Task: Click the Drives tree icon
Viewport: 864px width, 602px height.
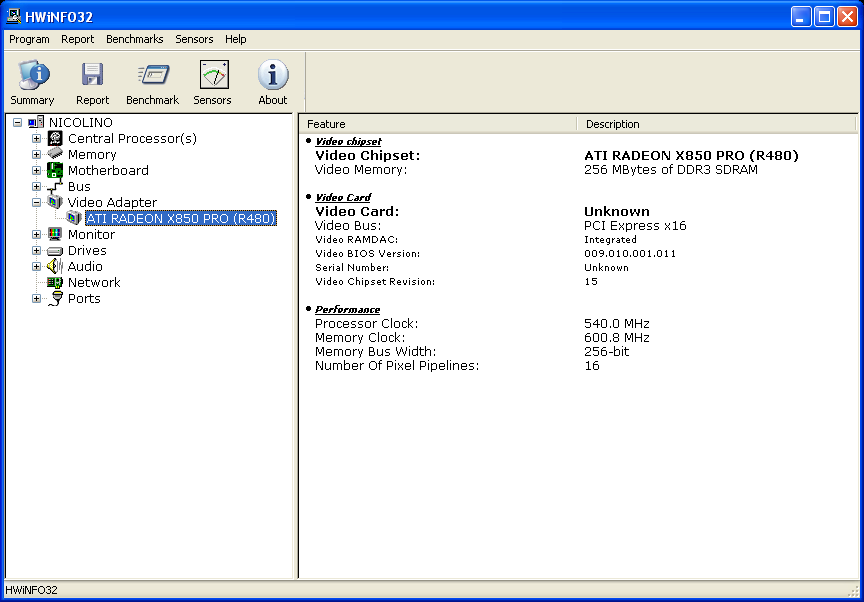Action: coord(55,251)
